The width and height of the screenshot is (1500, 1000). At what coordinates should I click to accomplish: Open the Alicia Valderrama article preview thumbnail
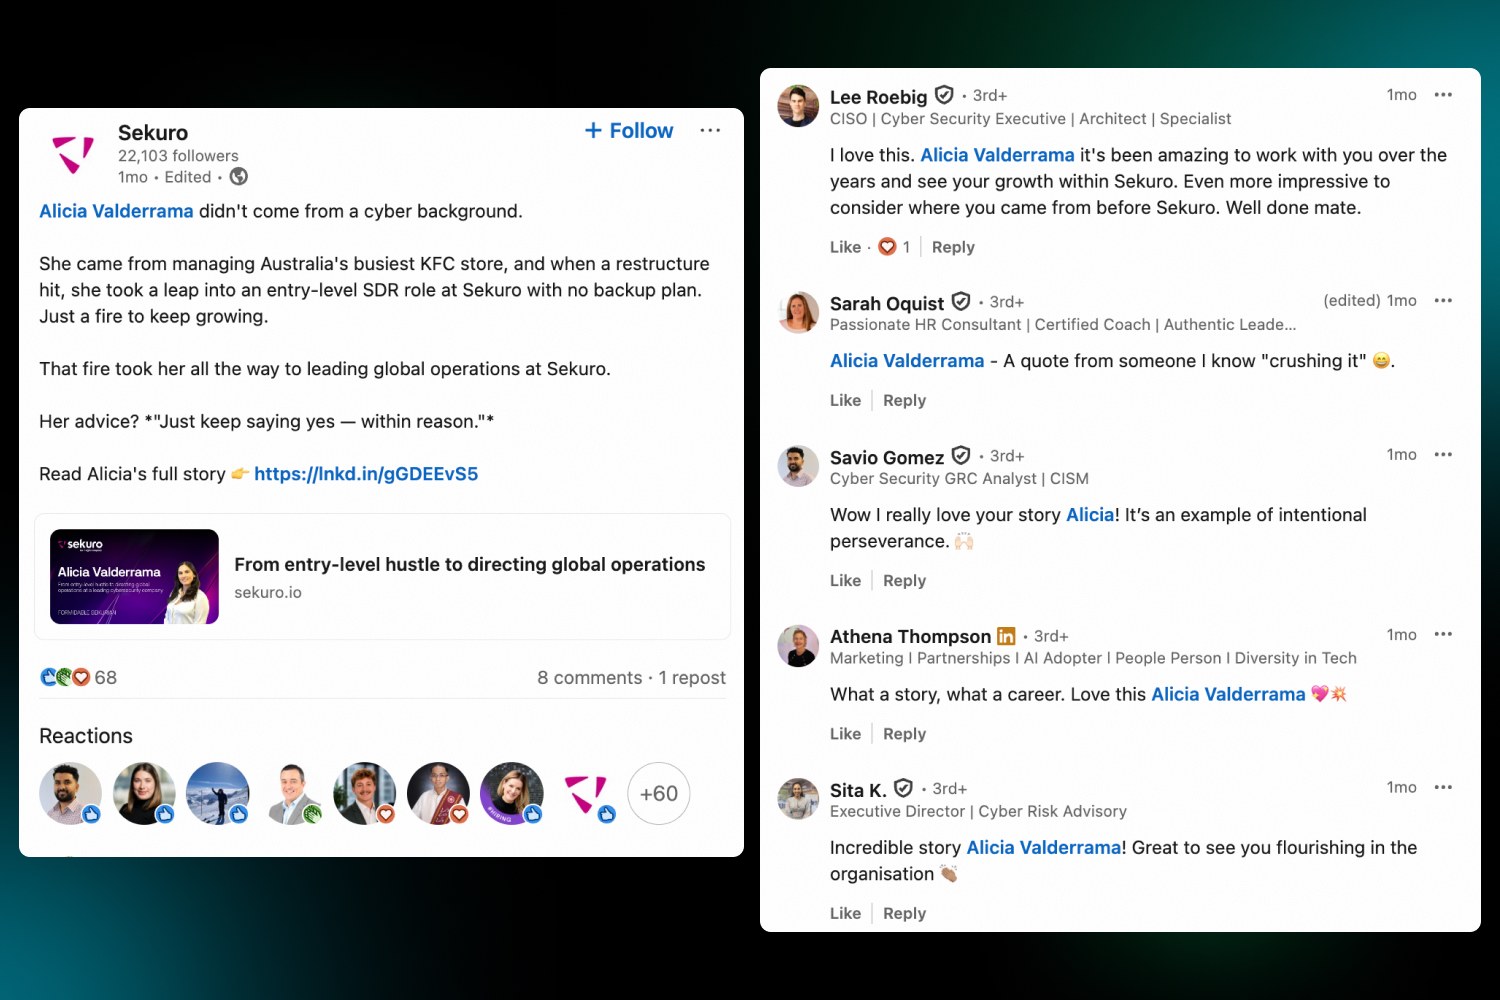pos(134,577)
